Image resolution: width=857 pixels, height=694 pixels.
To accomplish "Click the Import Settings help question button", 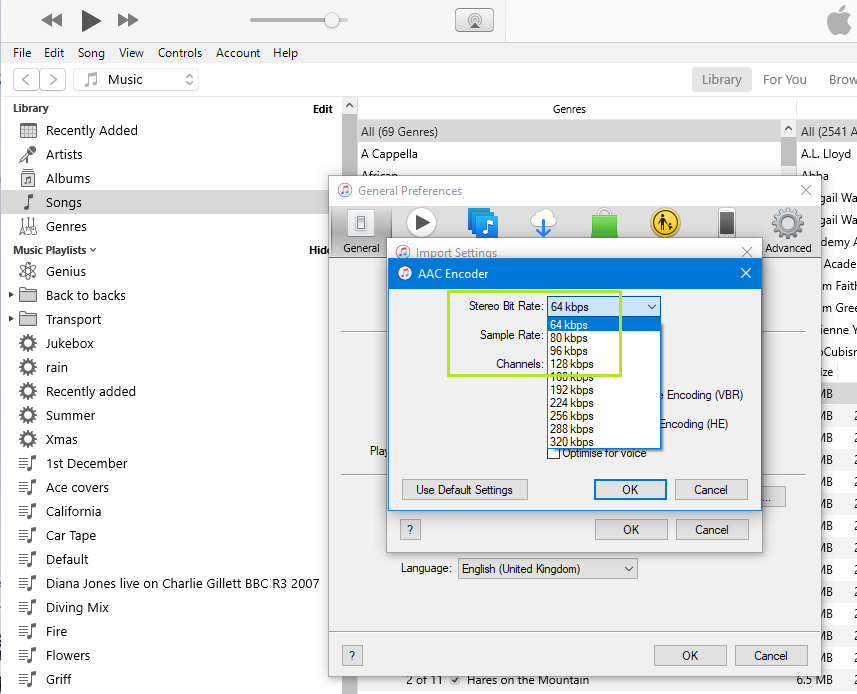I will [410, 530].
